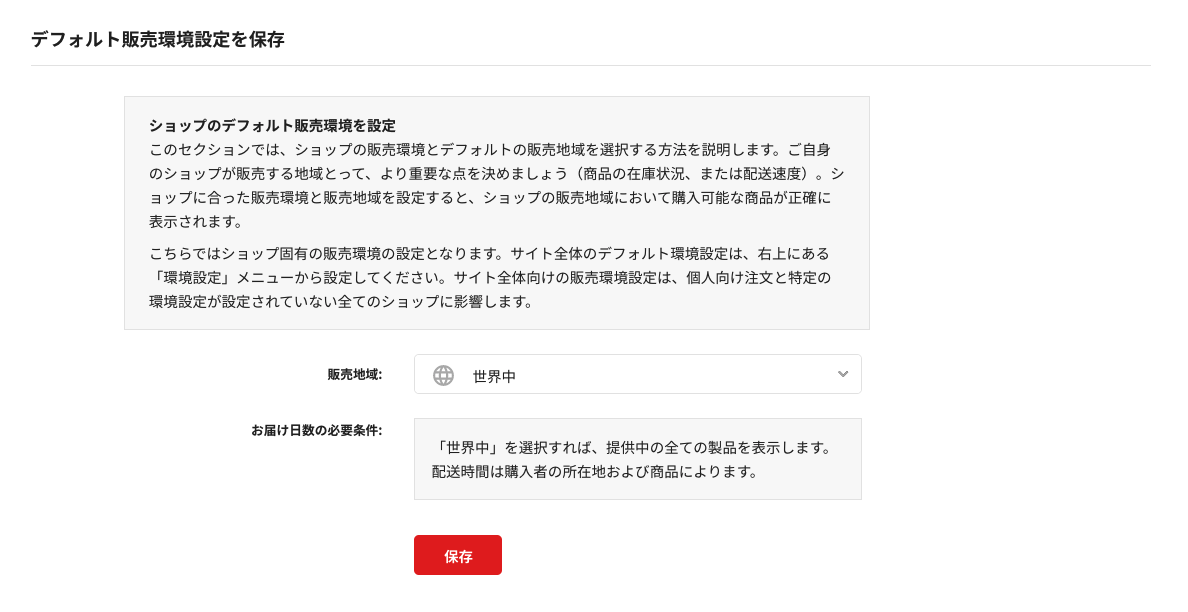The width and height of the screenshot is (1188, 612).
Task: Open the 販売地域 dropdown showing 世界中
Action: (637, 374)
